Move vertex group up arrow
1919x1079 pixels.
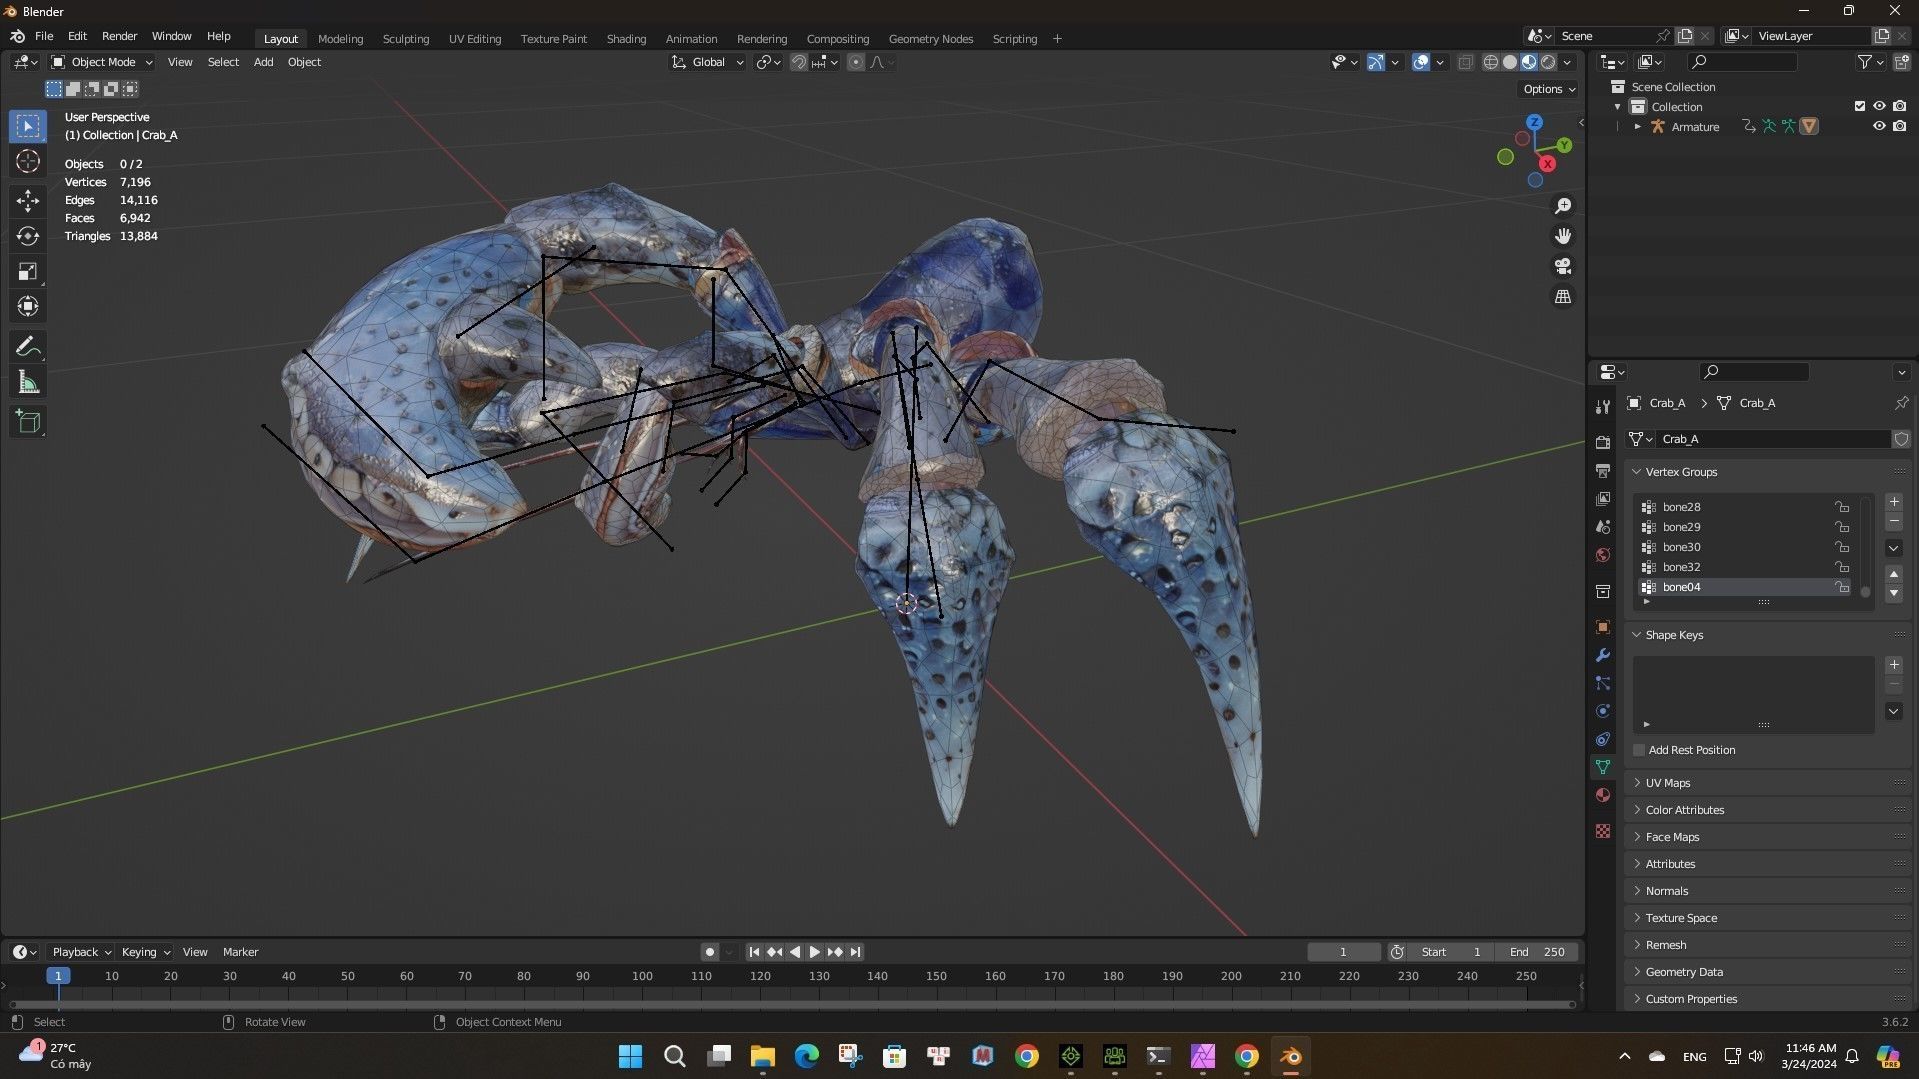[x=1894, y=574]
